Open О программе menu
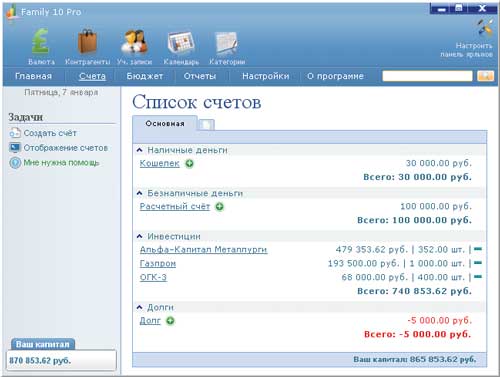The width and height of the screenshot is (500, 377). (335, 76)
